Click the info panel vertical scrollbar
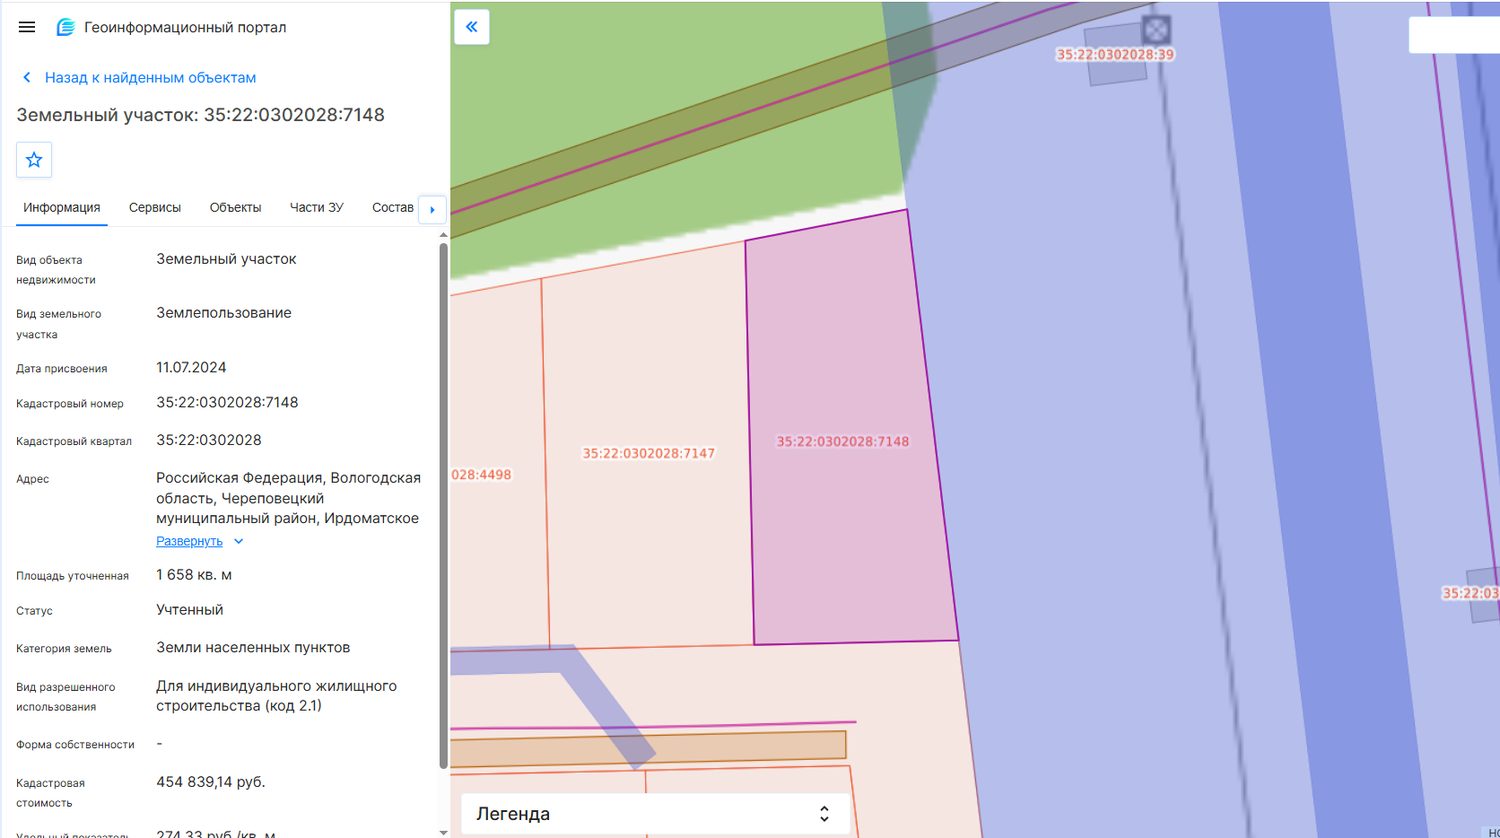 pos(443,505)
